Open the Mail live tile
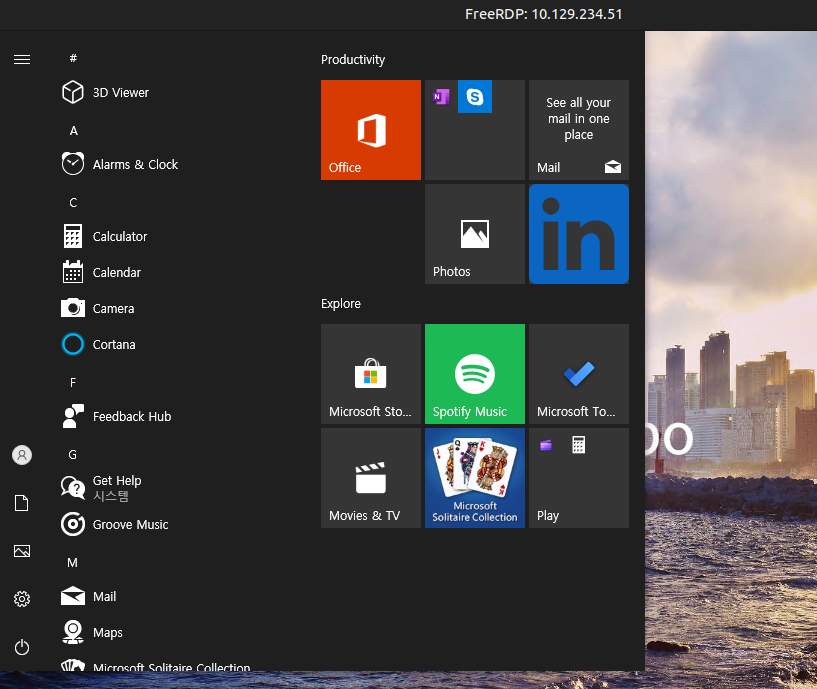Viewport: 817px width, 689px height. tap(578, 130)
